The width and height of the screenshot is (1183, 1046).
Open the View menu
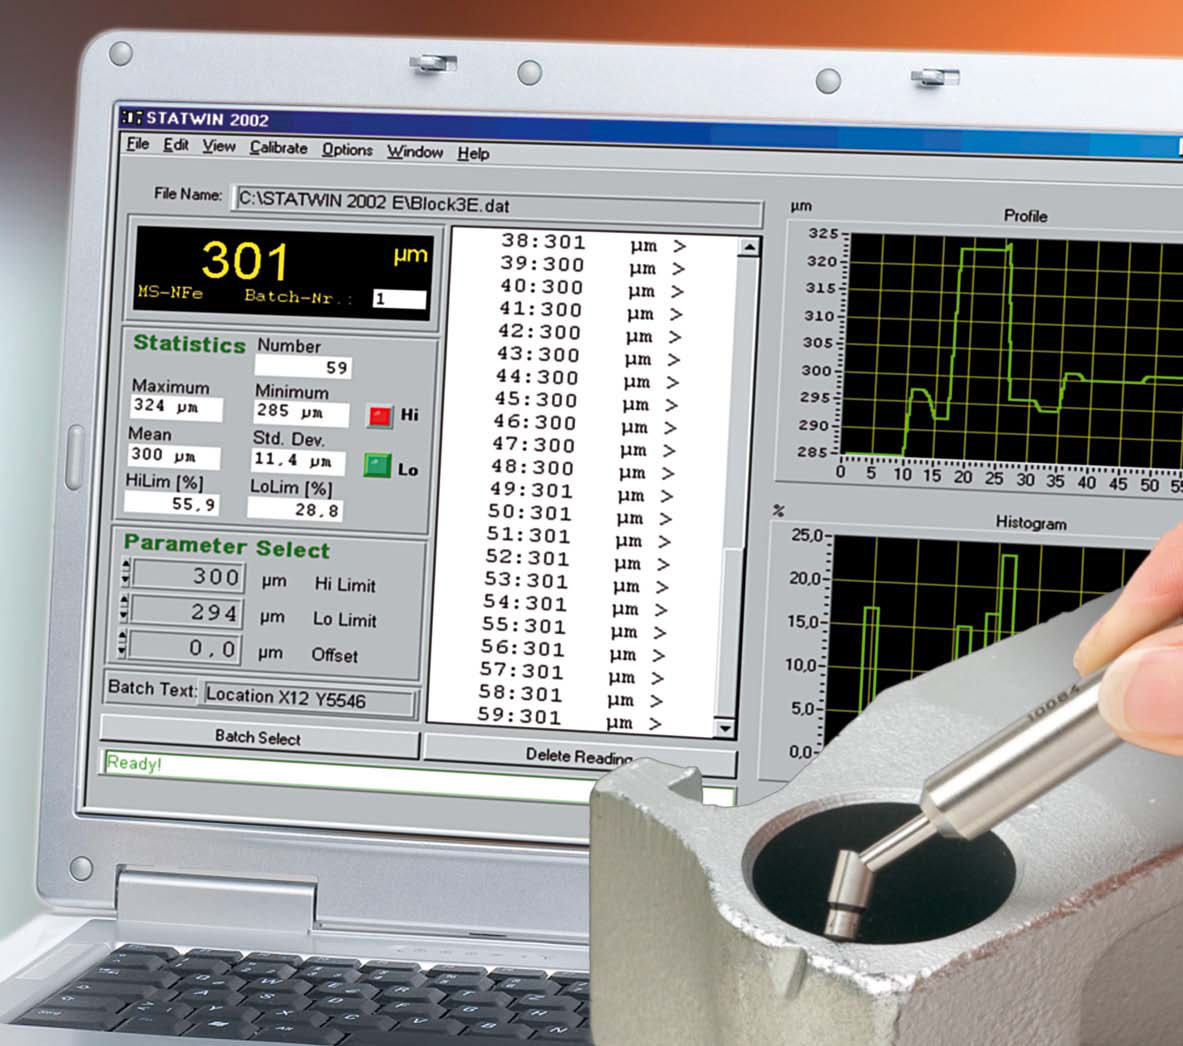click(x=219, y=146)
